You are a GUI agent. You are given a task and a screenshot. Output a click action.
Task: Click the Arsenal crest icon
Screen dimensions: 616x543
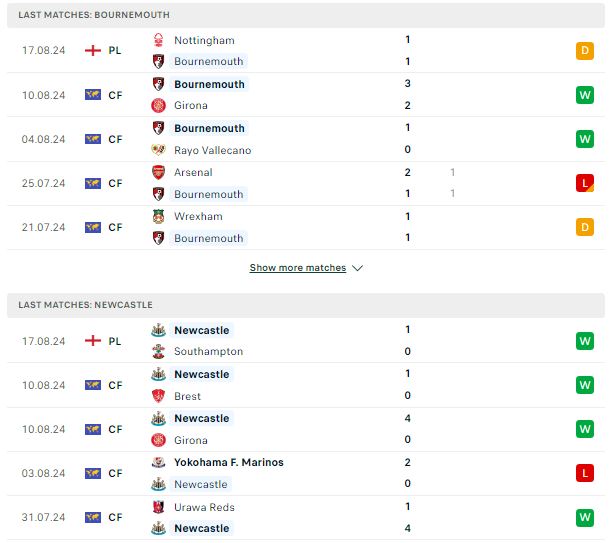(x=158, y=172)
